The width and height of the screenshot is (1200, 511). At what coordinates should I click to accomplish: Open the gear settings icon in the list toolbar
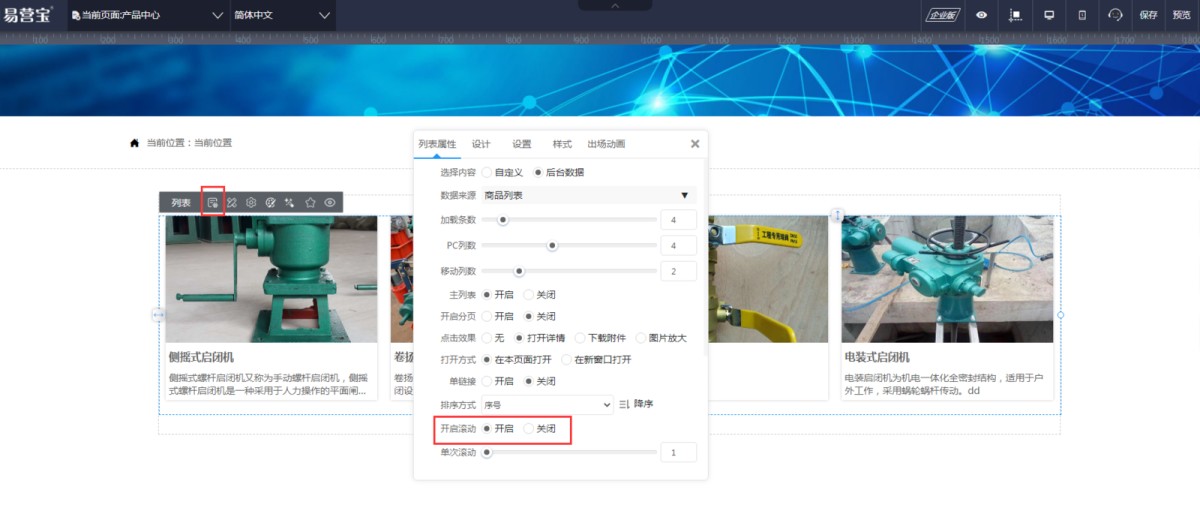click(x=251, y=203)
